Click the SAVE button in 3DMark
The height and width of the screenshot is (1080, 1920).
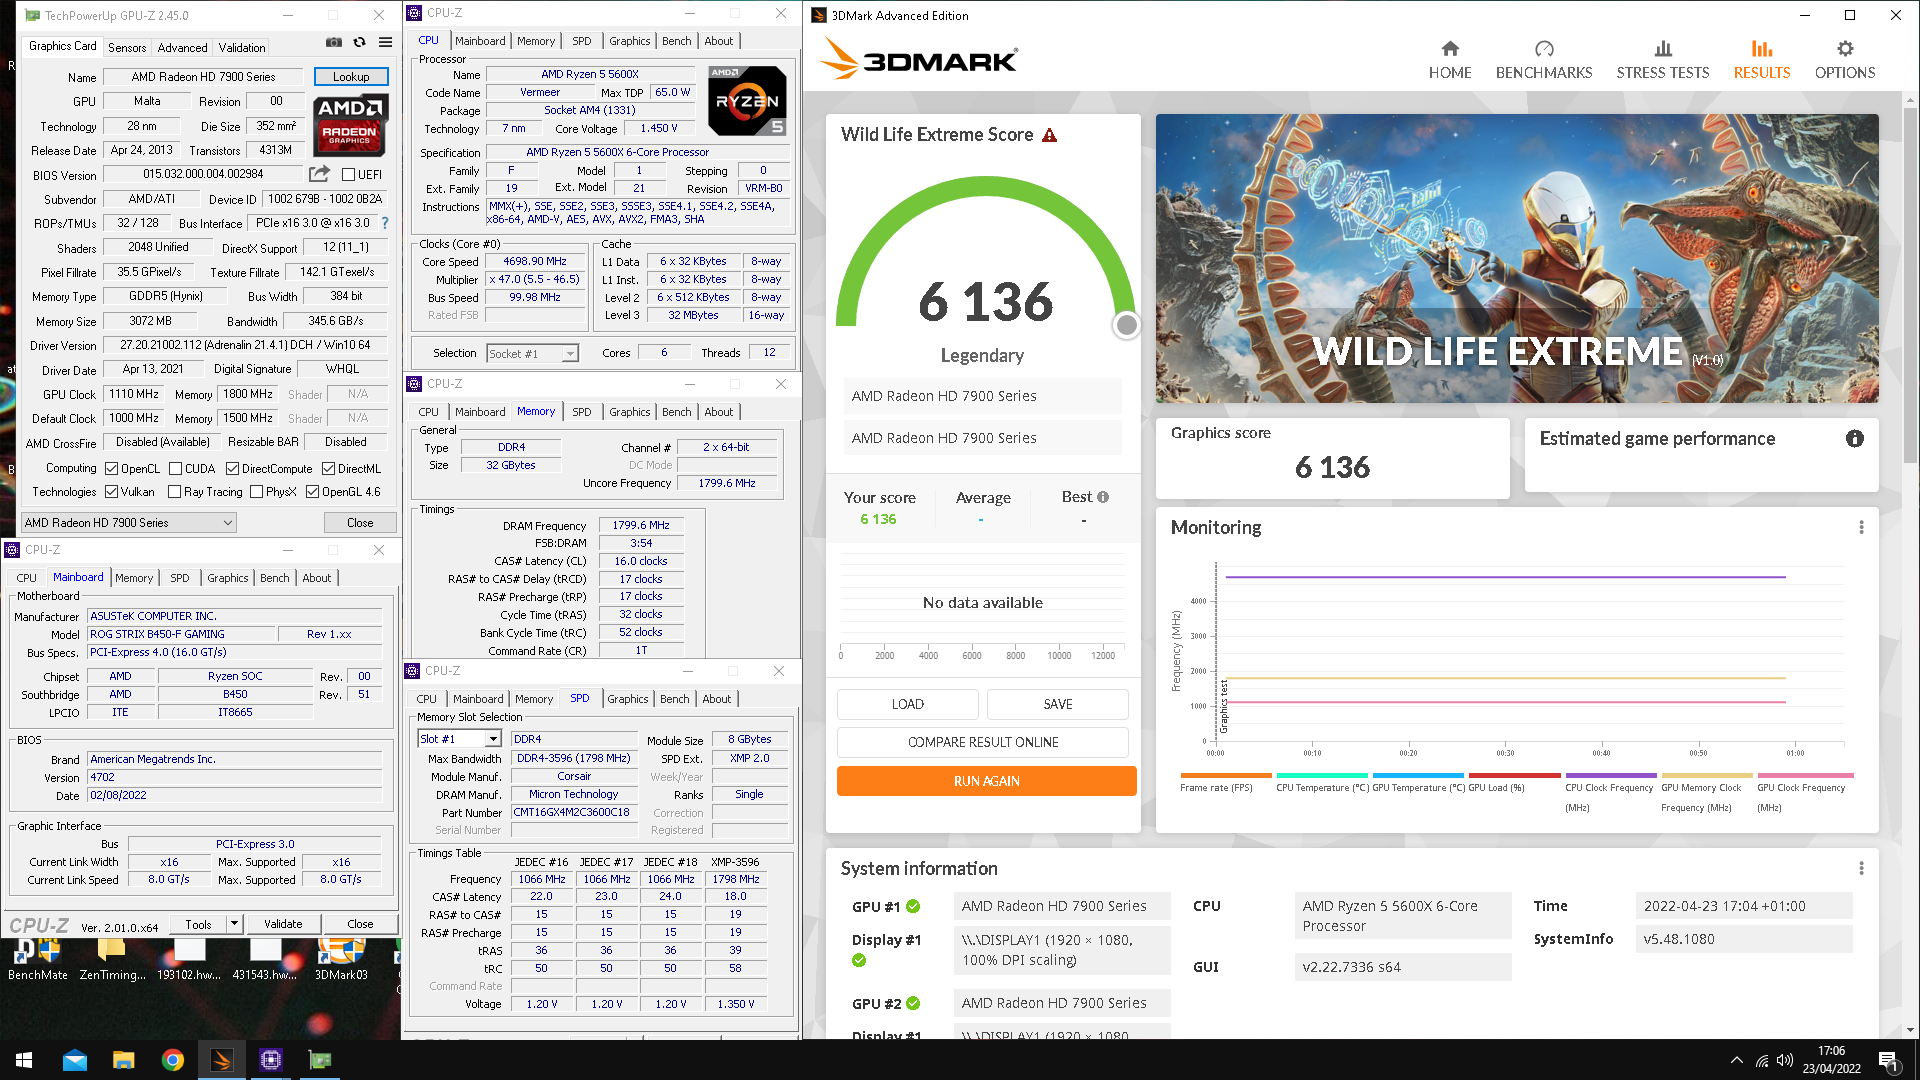coord(1058,704)
